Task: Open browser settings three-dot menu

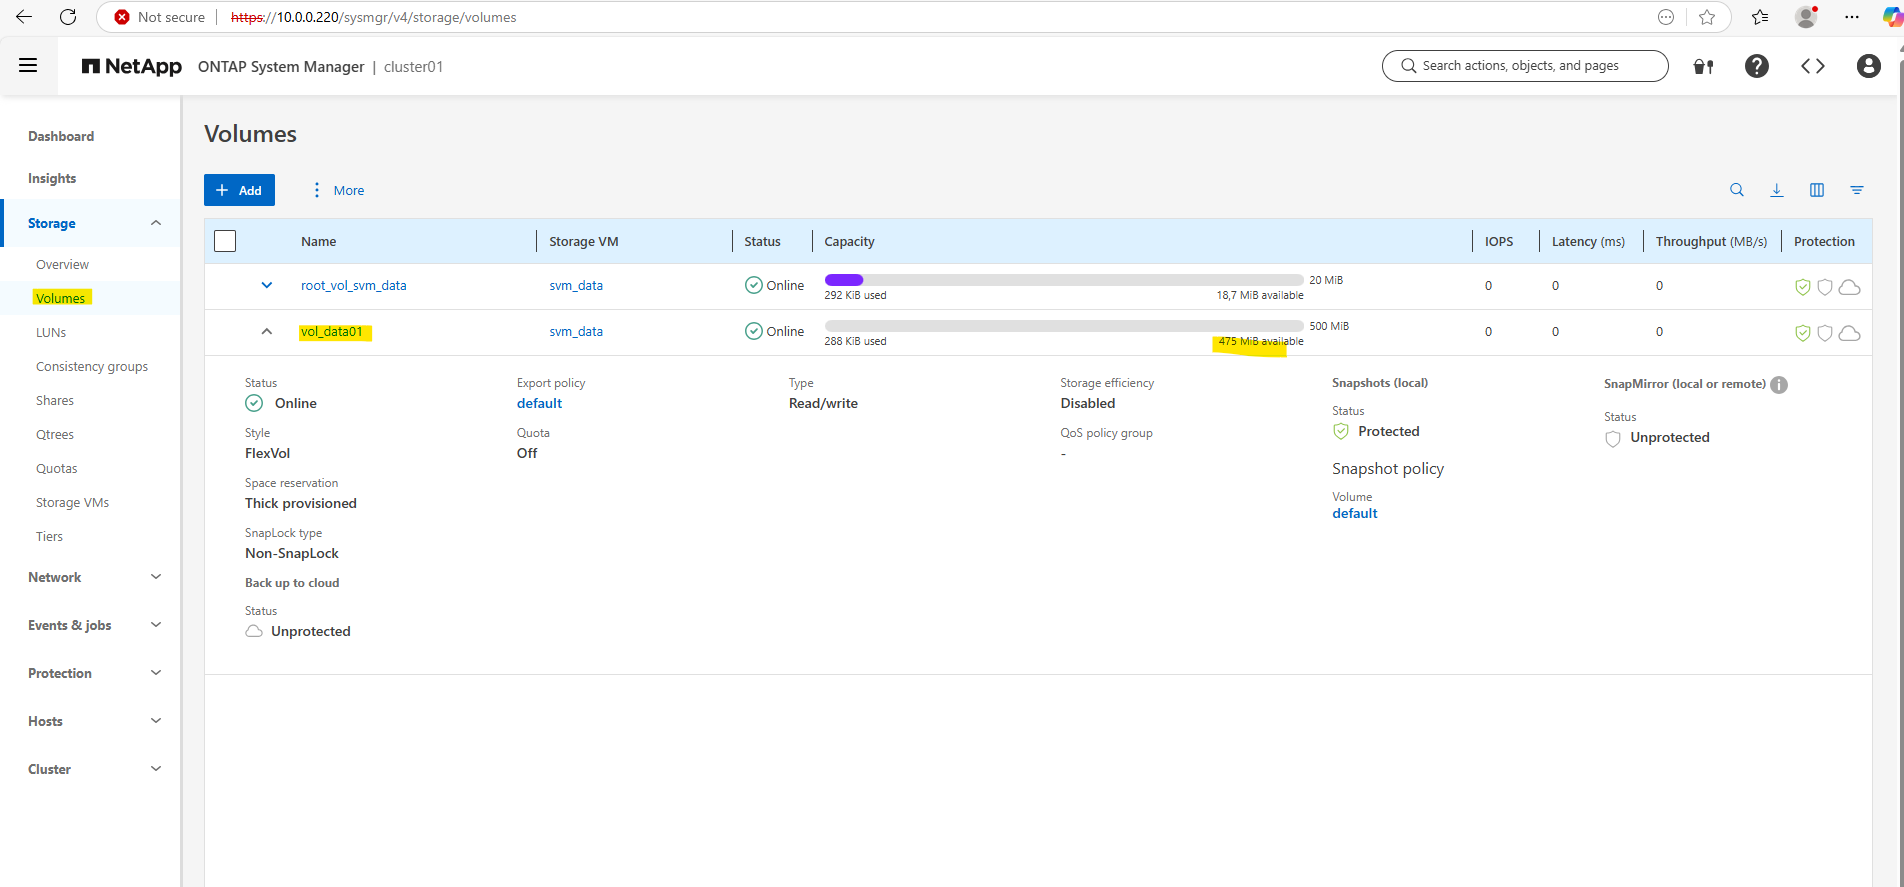Action: 1852,17
